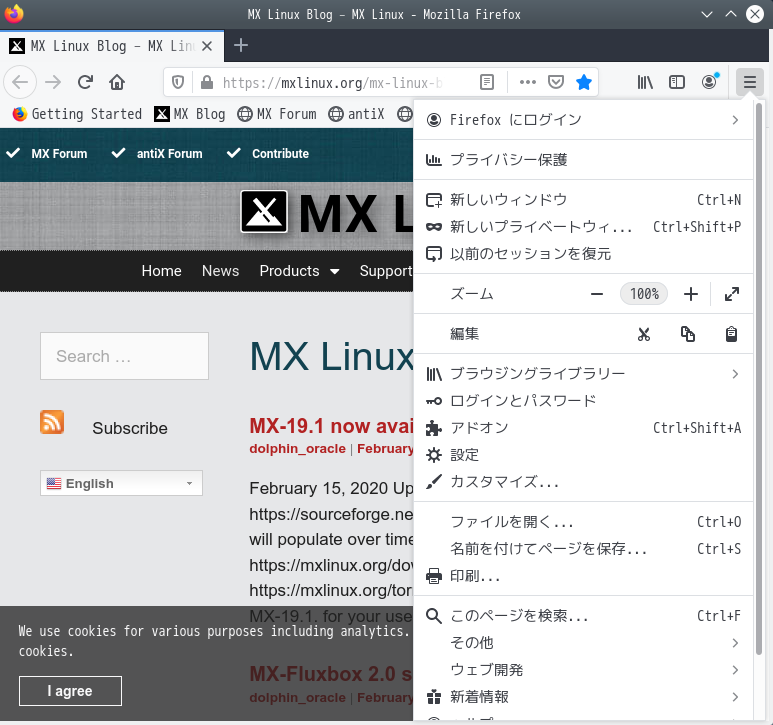Open プライバシー保護 menu item
Screen dimensions: 773x725
(x=583, y=160)
